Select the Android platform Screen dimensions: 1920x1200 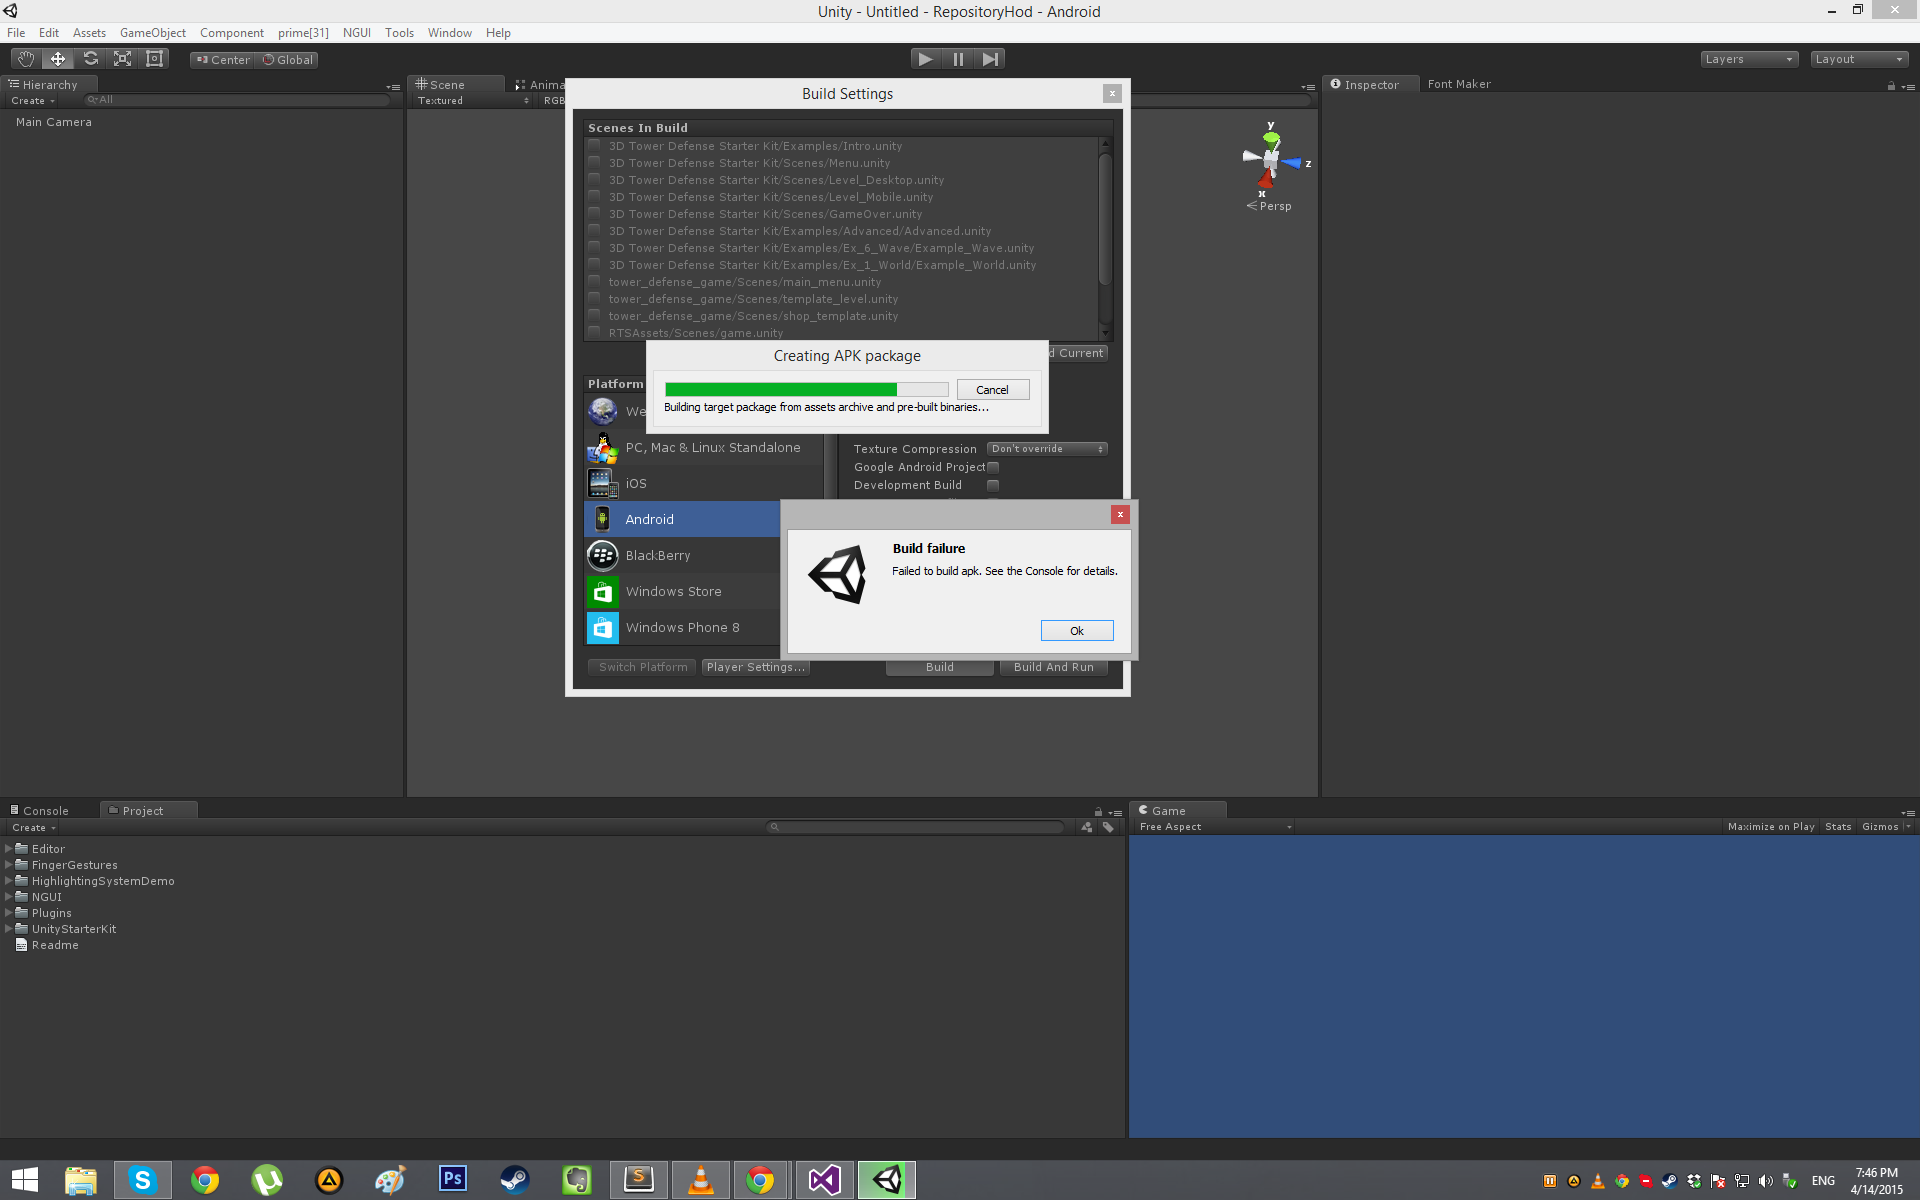coord(682,520)
